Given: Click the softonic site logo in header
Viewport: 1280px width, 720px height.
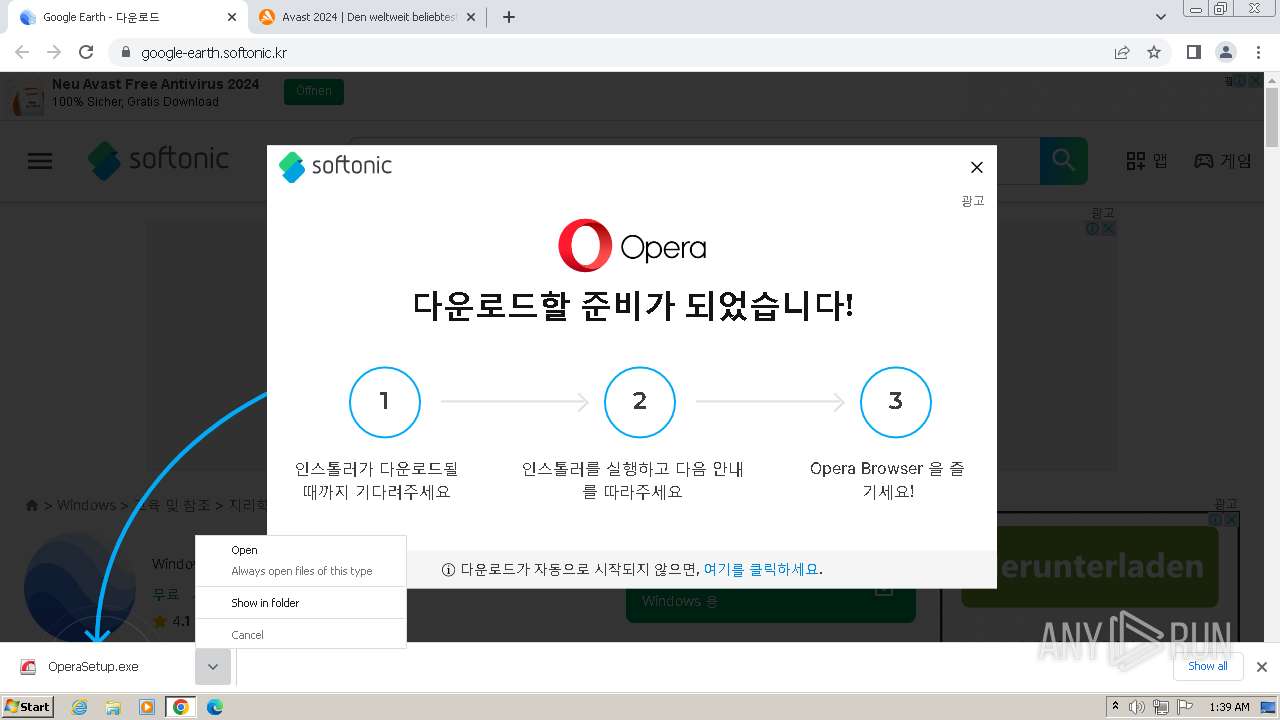Looking at the screenshot, I should tap(158, 160).
